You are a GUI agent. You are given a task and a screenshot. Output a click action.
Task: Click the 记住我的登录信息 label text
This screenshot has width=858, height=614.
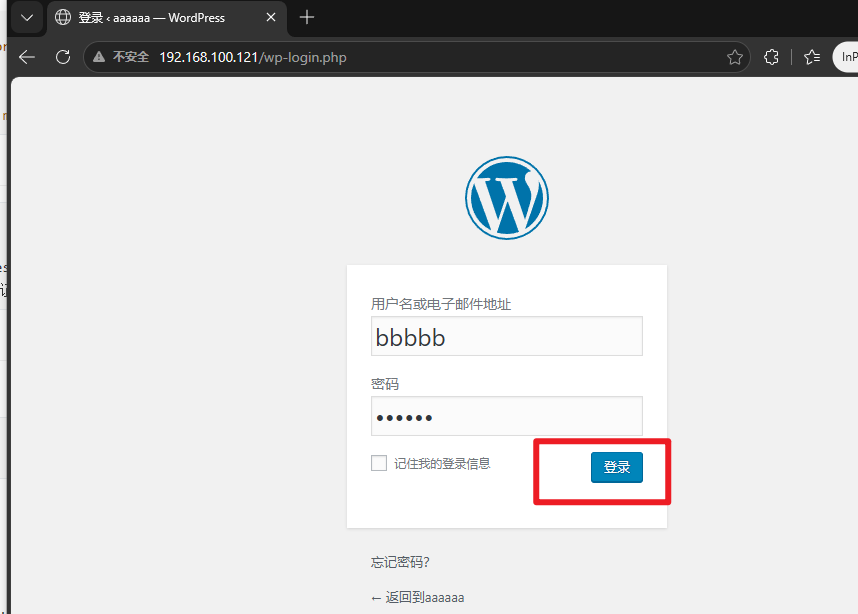tap(442, 464)
